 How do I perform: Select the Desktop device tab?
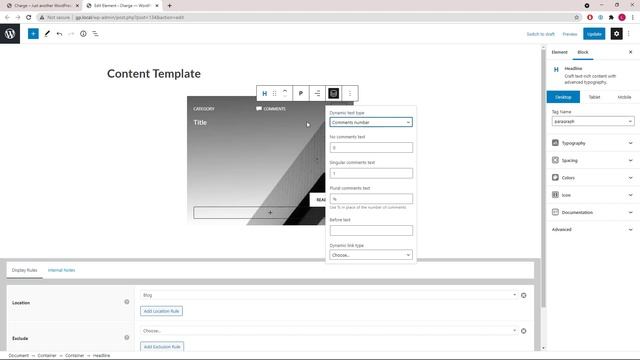[x=563, y=97]
